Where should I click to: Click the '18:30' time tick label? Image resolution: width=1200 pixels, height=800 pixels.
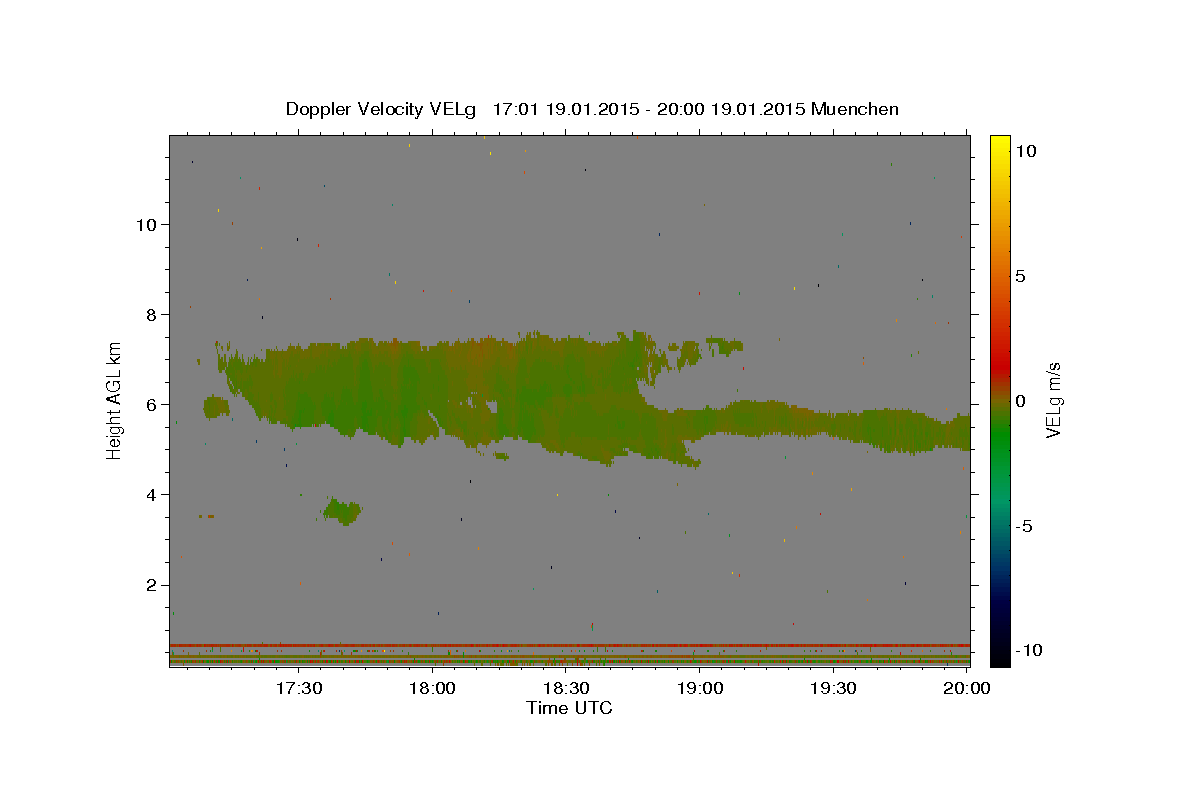point(566,689)
